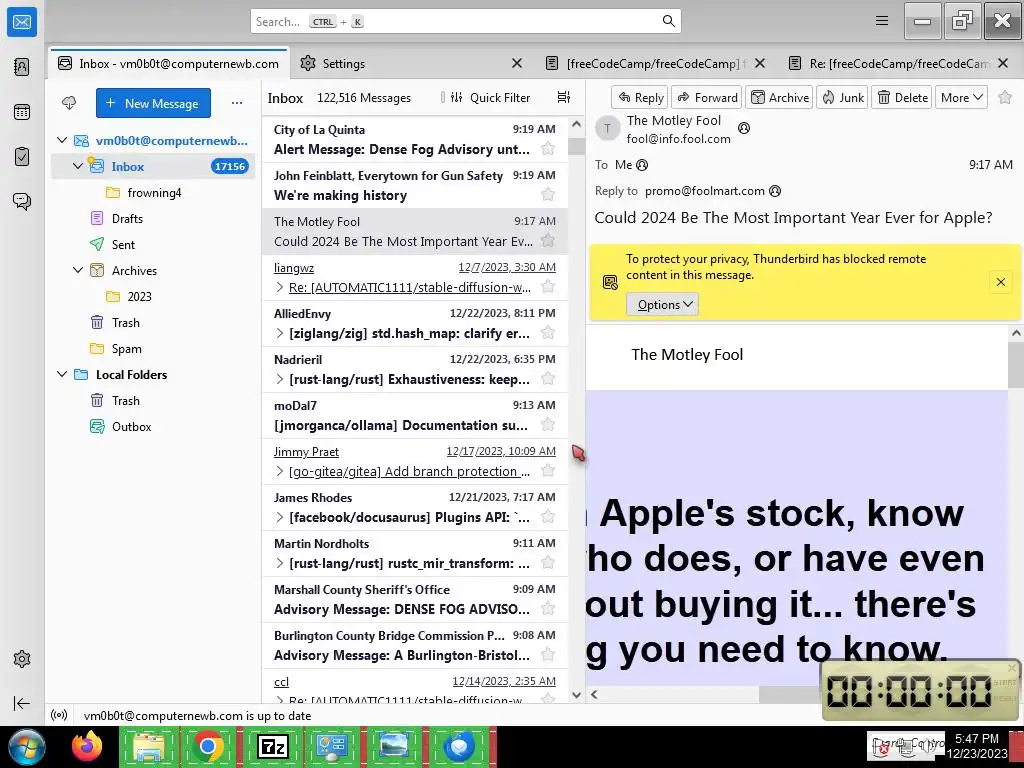Delete the open message

coord(902,97)
